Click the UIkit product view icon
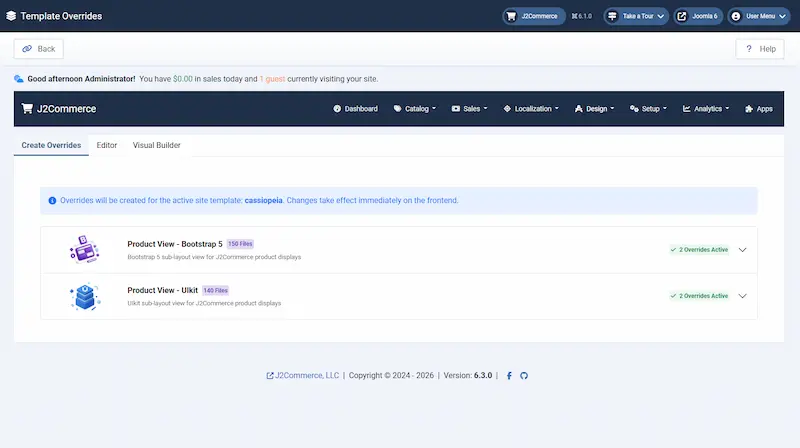This screenshot has width=800, height=448. coord(84,296)
